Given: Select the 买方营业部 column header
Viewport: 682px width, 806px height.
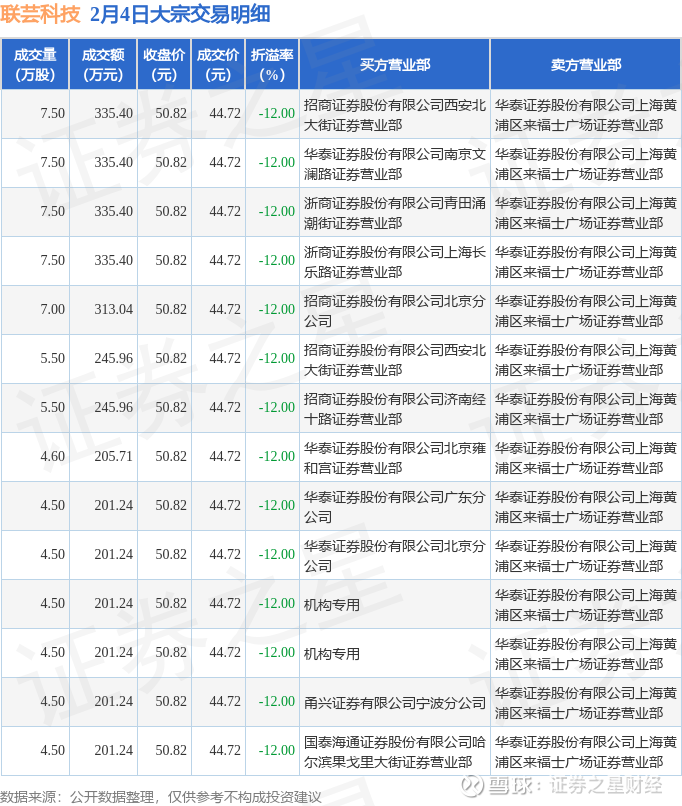Looking at the screenshot, I should [x=395, y=65].
